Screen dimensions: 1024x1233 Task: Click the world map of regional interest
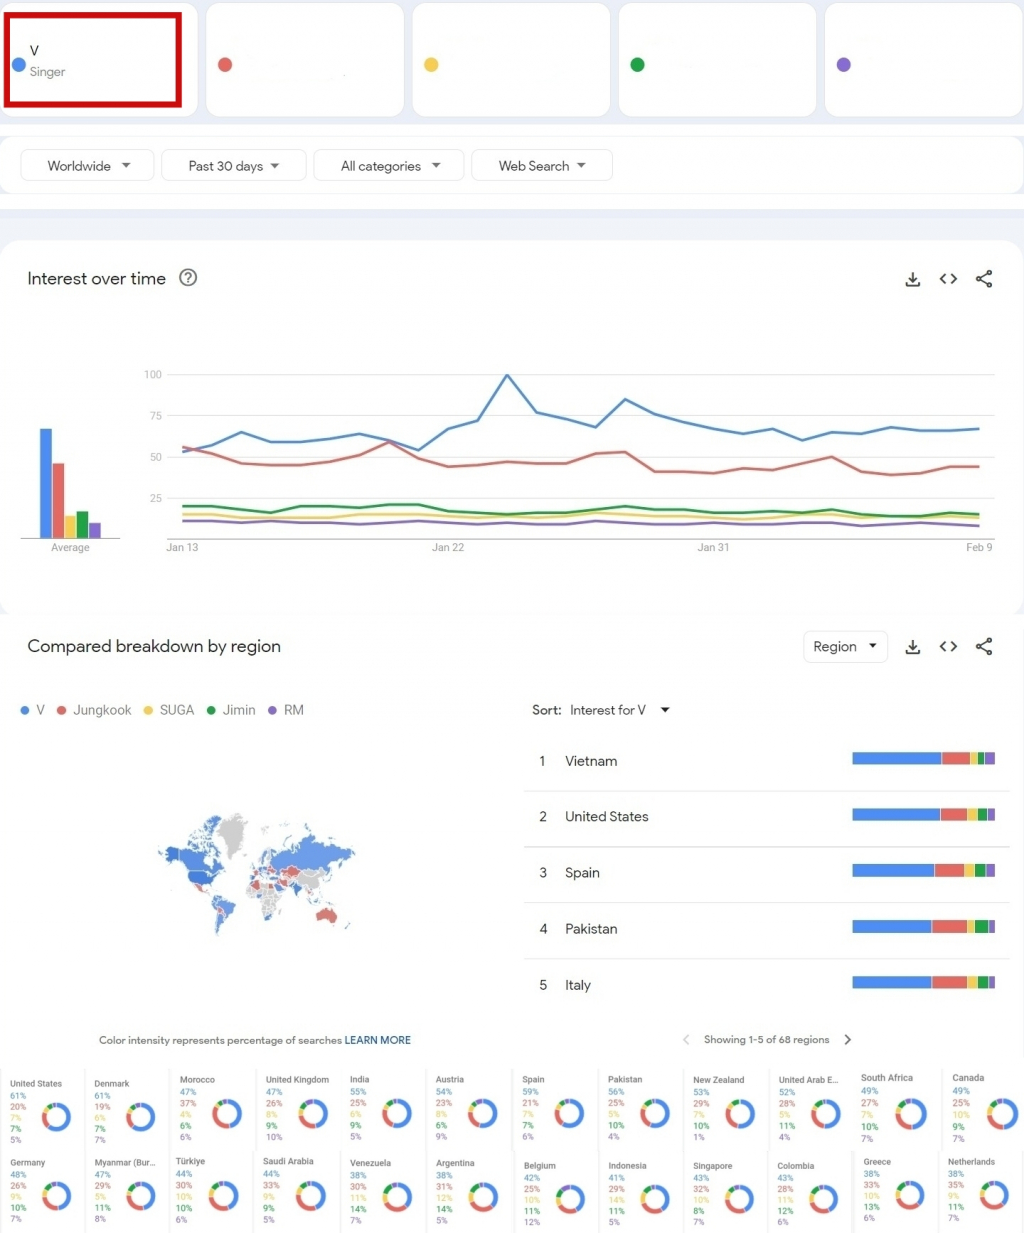(257, 873)
